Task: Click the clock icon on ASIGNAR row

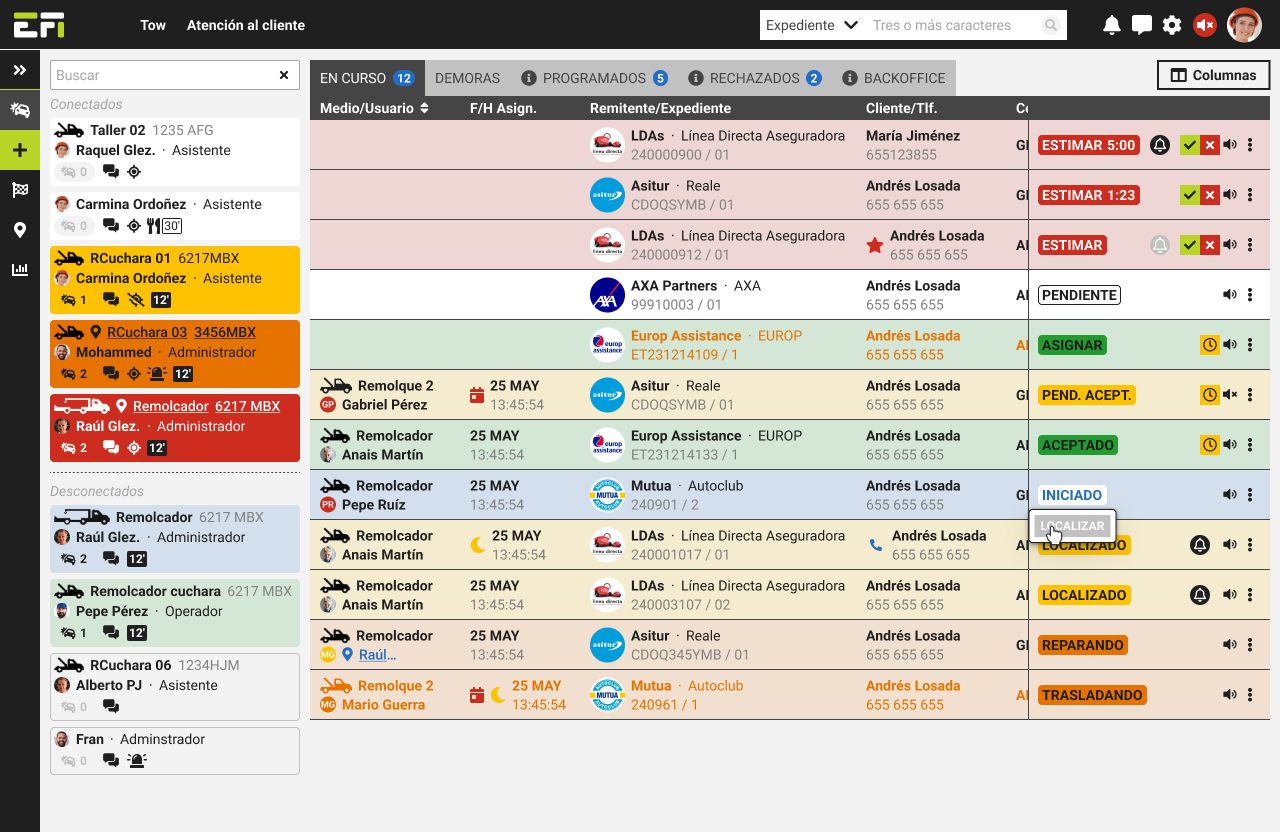Action: coord(1209,345)
